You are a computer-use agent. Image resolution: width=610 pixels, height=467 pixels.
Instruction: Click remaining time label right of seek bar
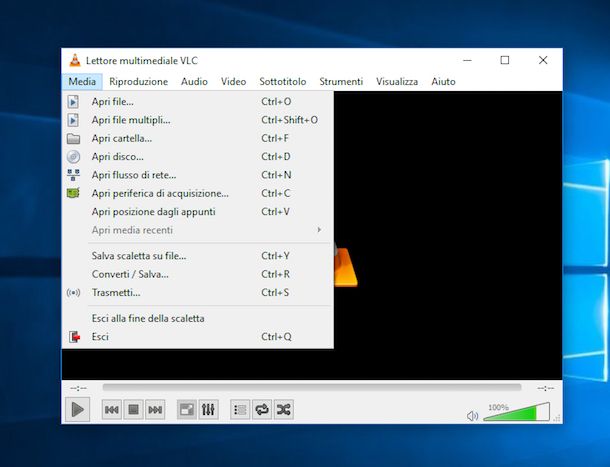click(545, 388)
